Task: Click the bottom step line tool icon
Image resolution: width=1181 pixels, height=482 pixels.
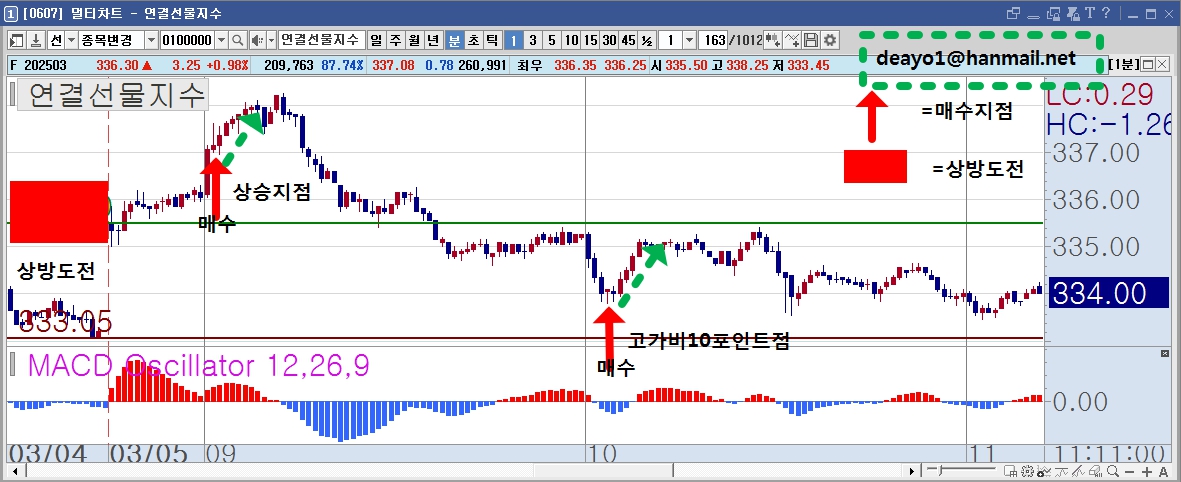Action: point(1061,471)
